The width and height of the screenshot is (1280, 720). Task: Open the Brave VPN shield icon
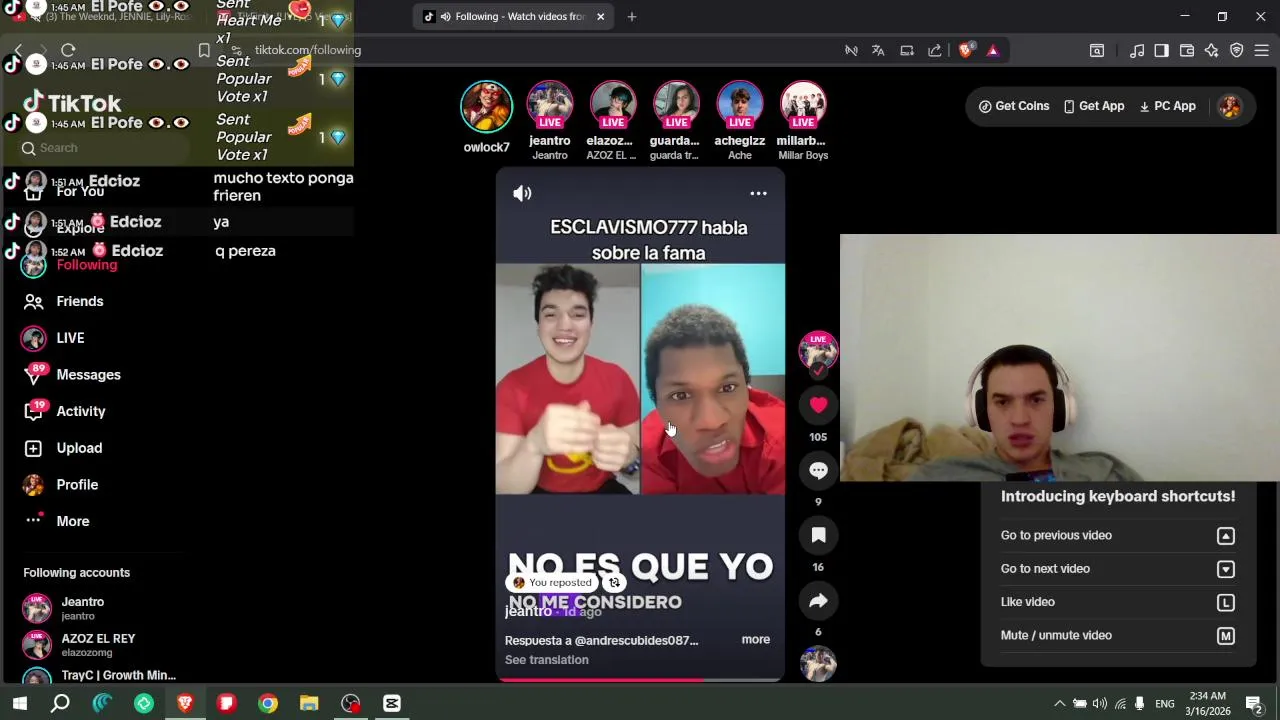point(1237,50)
